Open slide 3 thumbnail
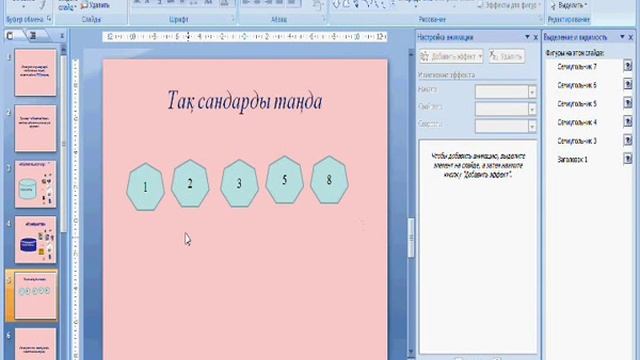 [x=36, y=184]
